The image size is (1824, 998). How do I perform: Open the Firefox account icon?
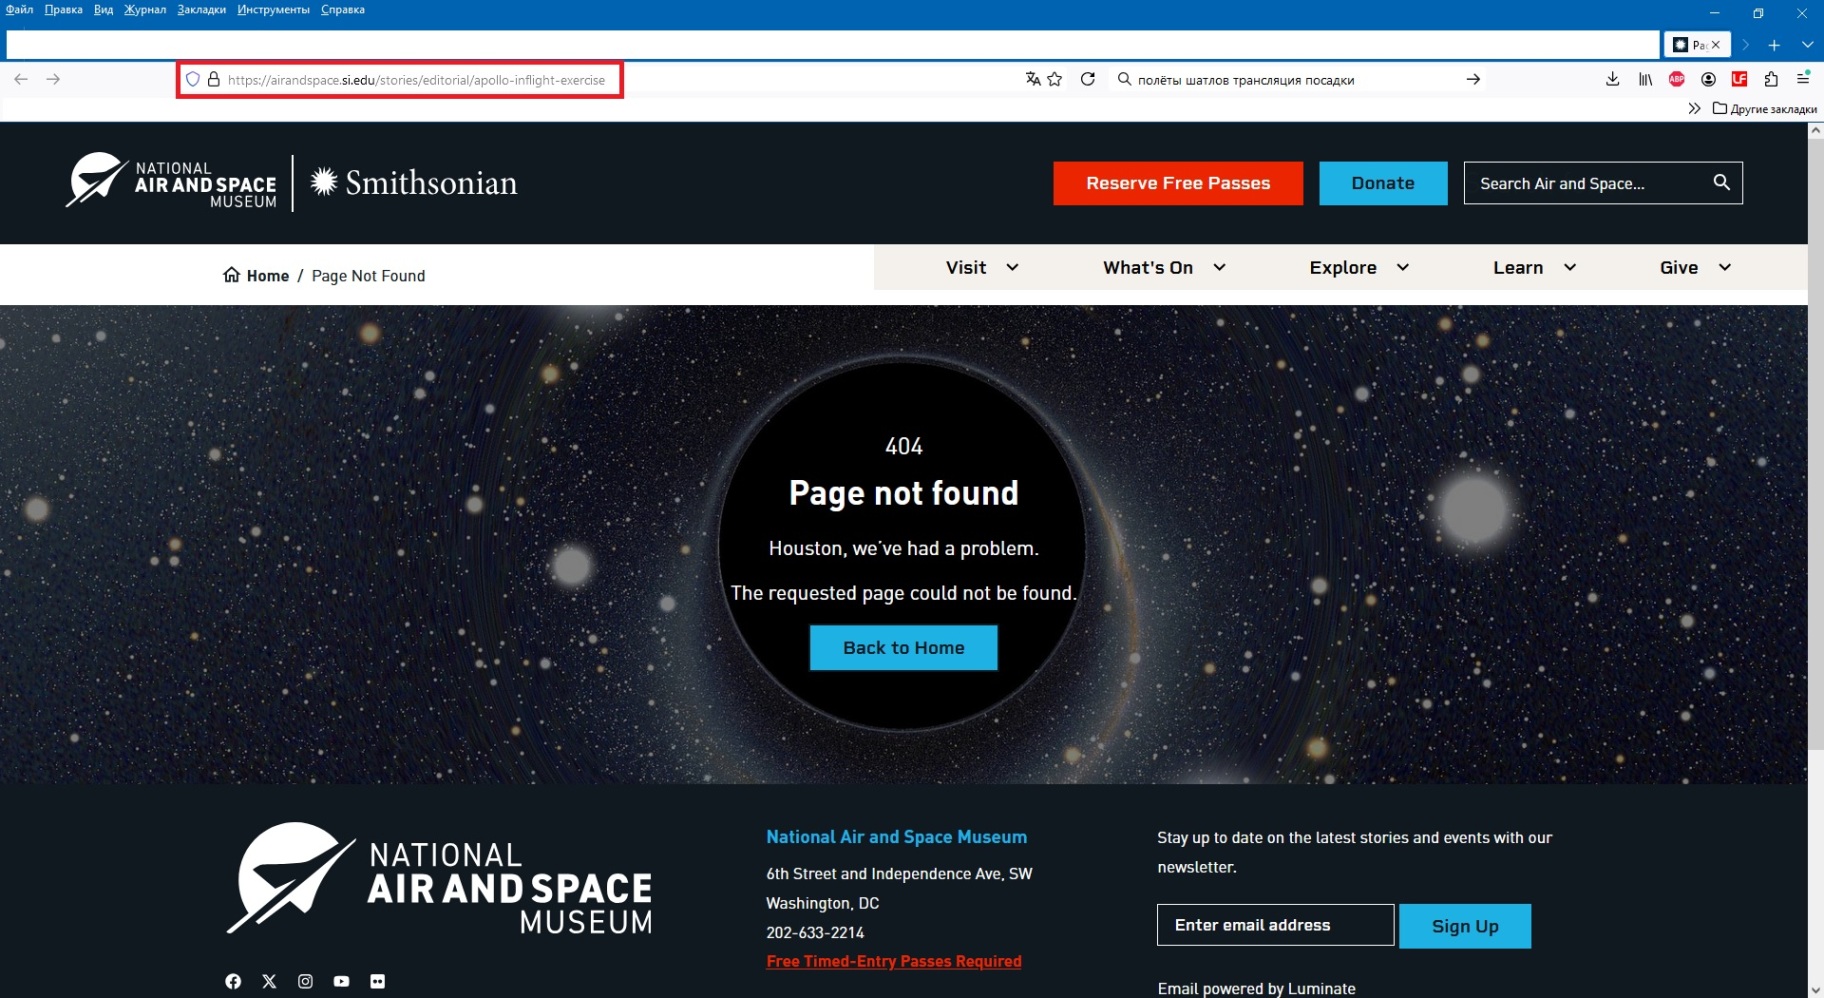point(1708,79)
